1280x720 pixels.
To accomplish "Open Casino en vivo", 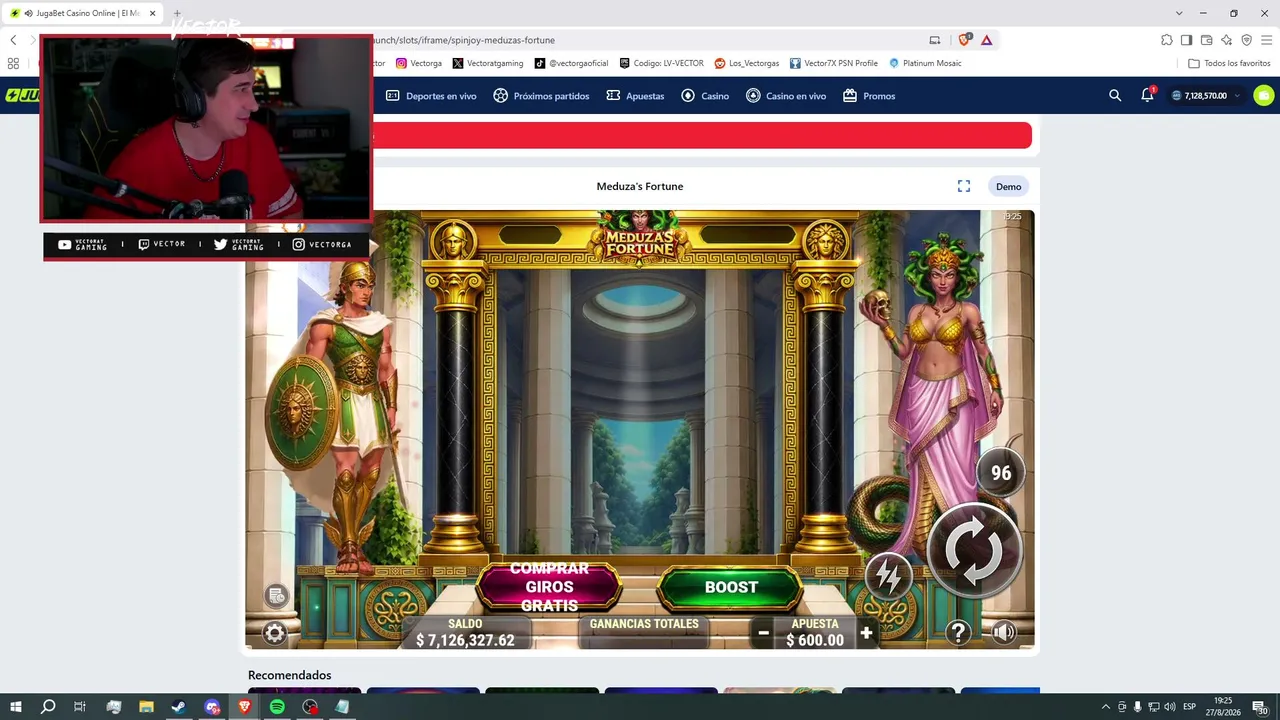I will point(786,96).
